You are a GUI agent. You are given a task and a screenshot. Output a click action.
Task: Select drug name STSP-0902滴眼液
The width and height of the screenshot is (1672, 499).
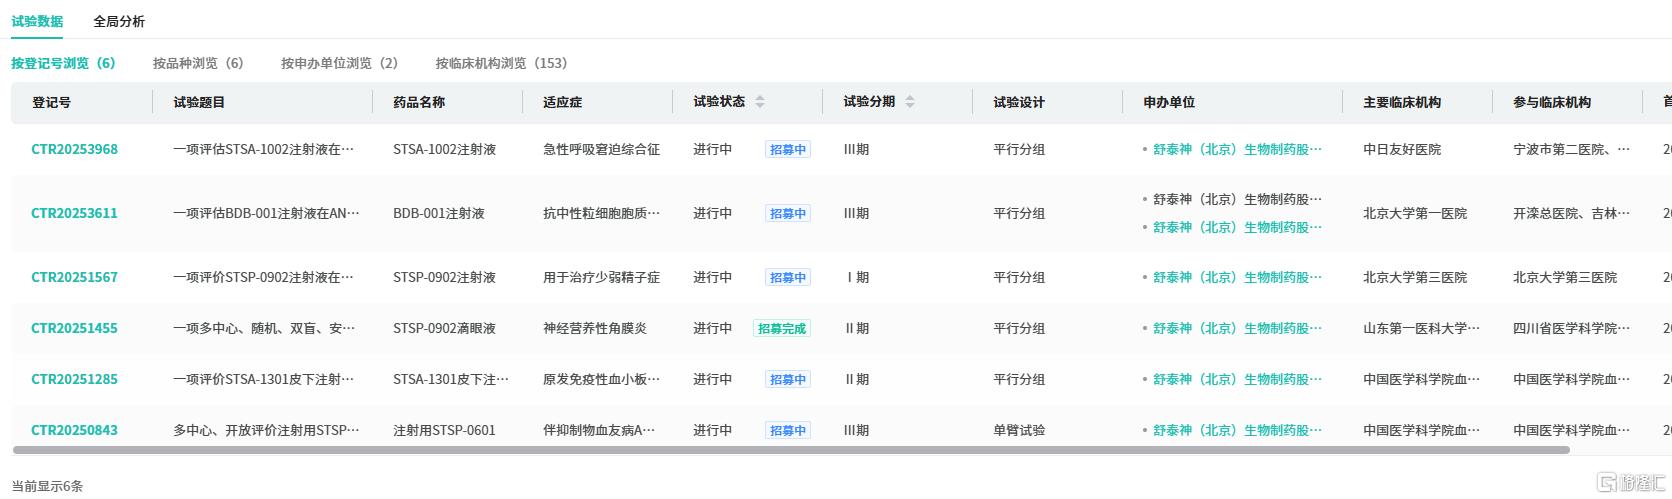(444, 328)
